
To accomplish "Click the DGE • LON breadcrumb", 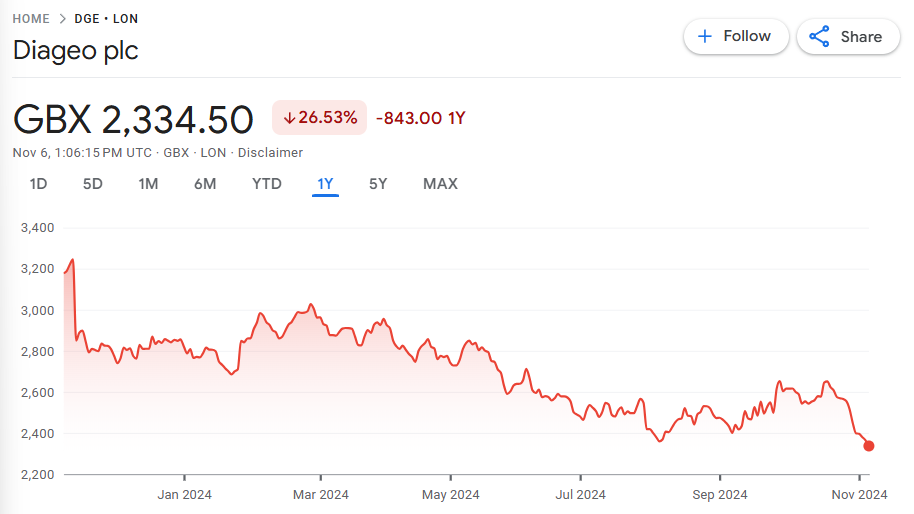I will point(106,19).
